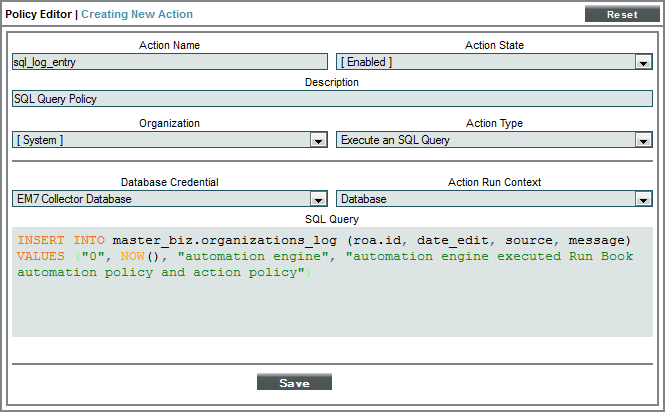Click the arrow icon on Organization field
Viewport: 665px width, 412px height.
pos(318,141)
